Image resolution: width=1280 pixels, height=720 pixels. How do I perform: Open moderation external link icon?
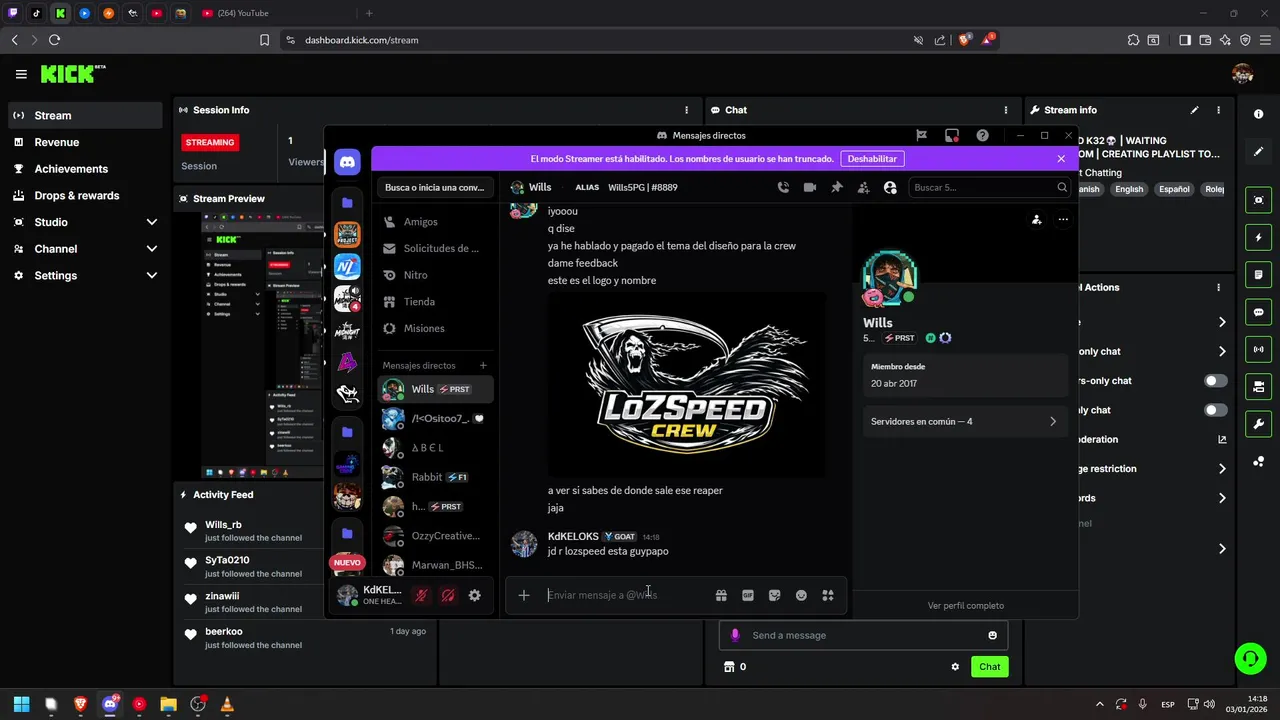tap(1222, 439)
